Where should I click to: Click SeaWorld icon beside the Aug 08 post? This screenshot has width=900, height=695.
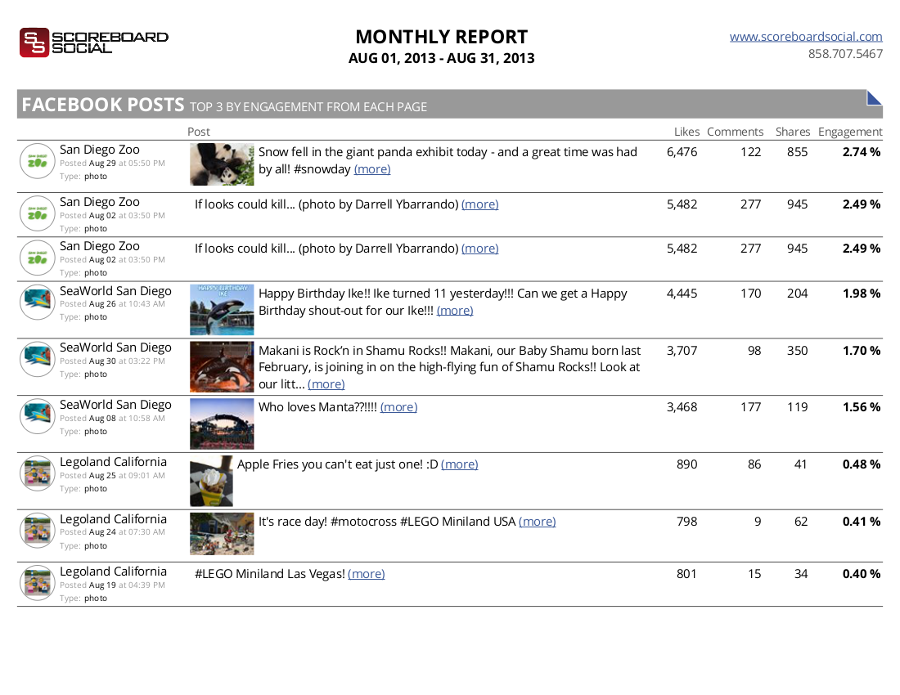(37, 416)
